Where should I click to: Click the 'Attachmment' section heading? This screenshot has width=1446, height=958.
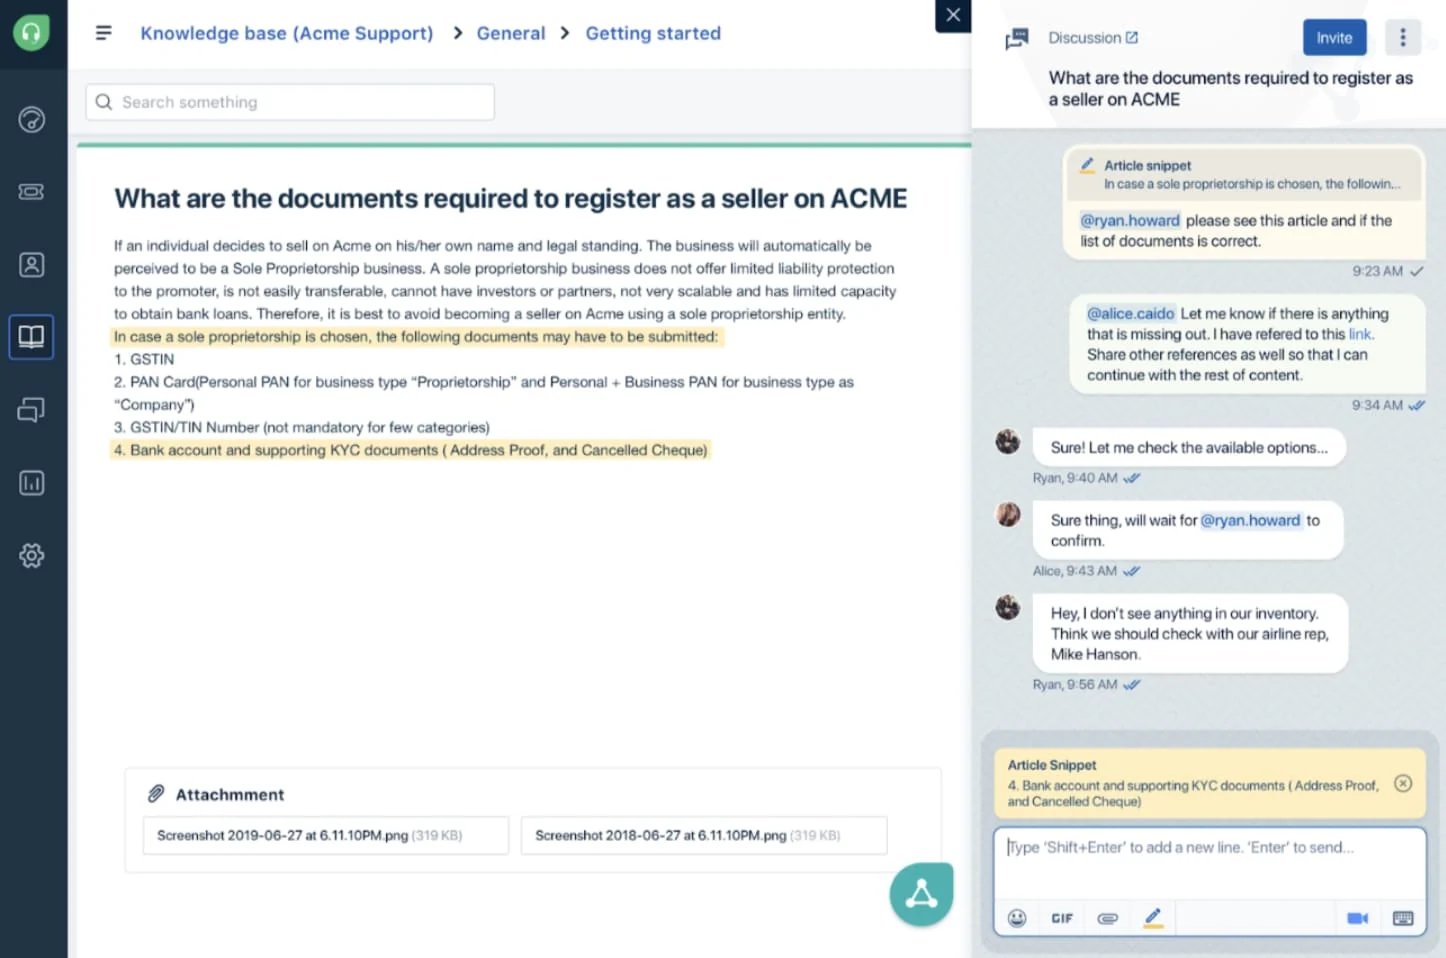(230, 795)
